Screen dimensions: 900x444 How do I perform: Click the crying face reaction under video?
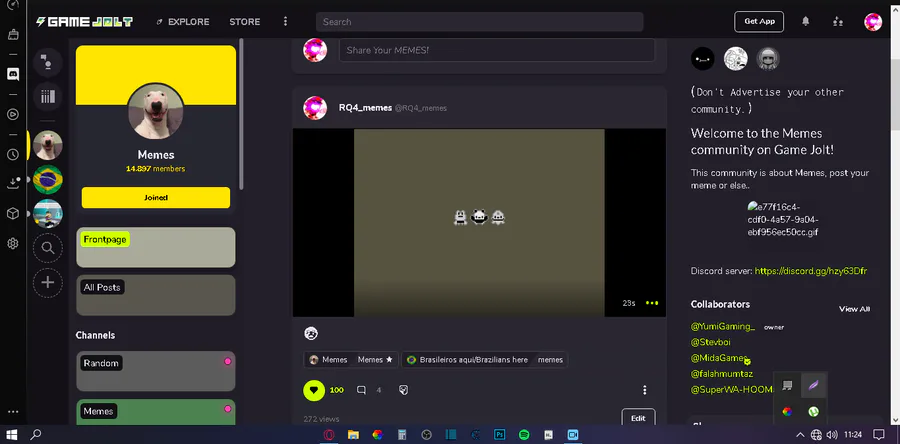coord(311,333)
